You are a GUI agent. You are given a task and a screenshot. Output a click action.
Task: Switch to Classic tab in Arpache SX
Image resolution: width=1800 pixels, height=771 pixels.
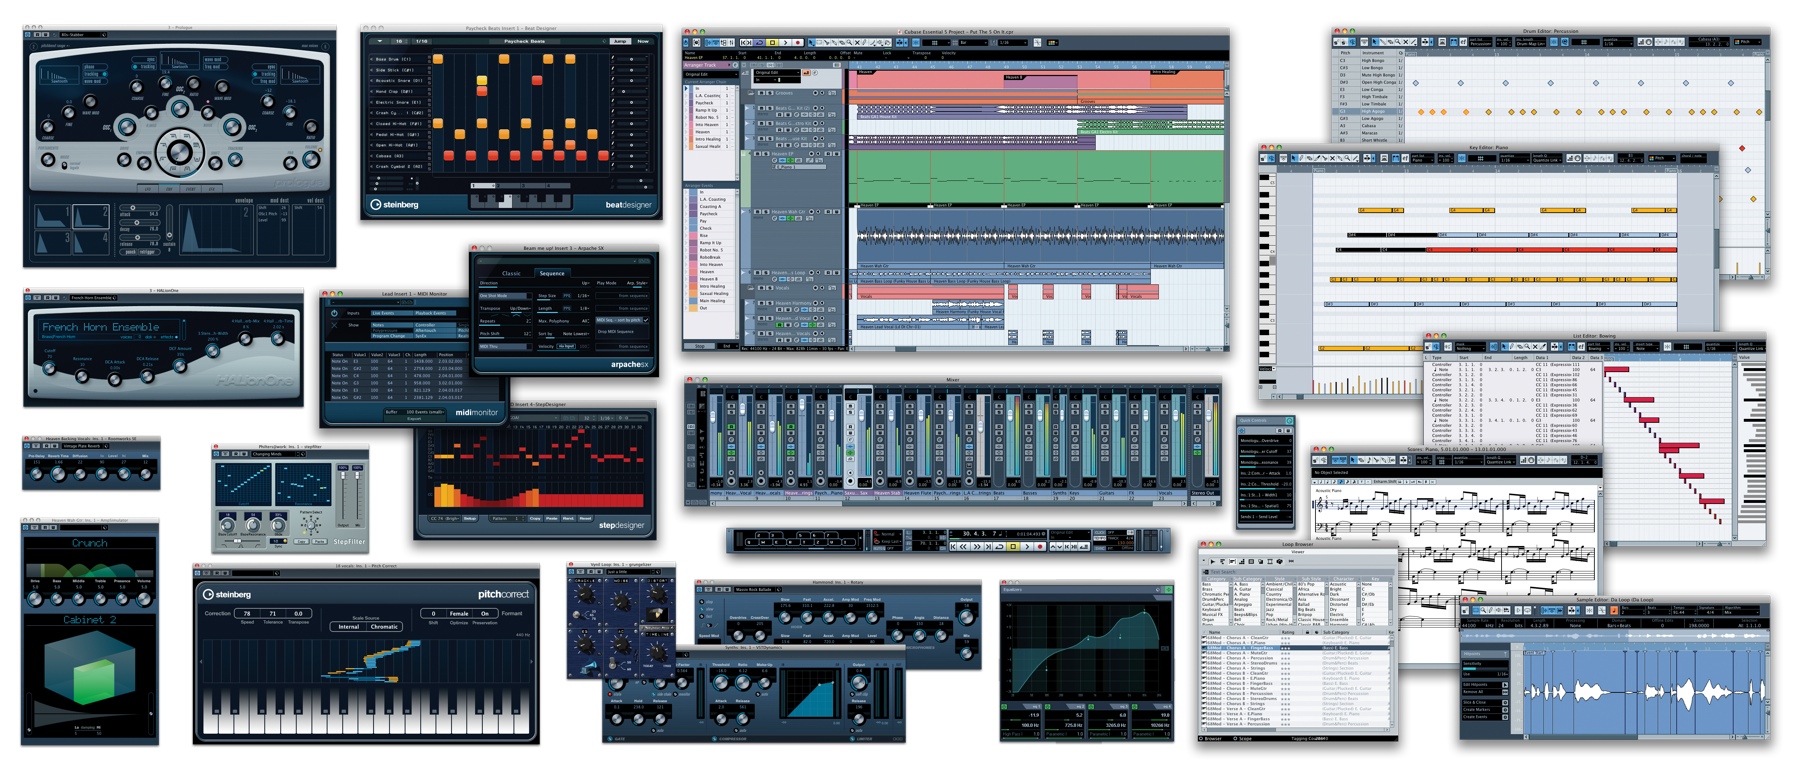click(x=511, y=273)
